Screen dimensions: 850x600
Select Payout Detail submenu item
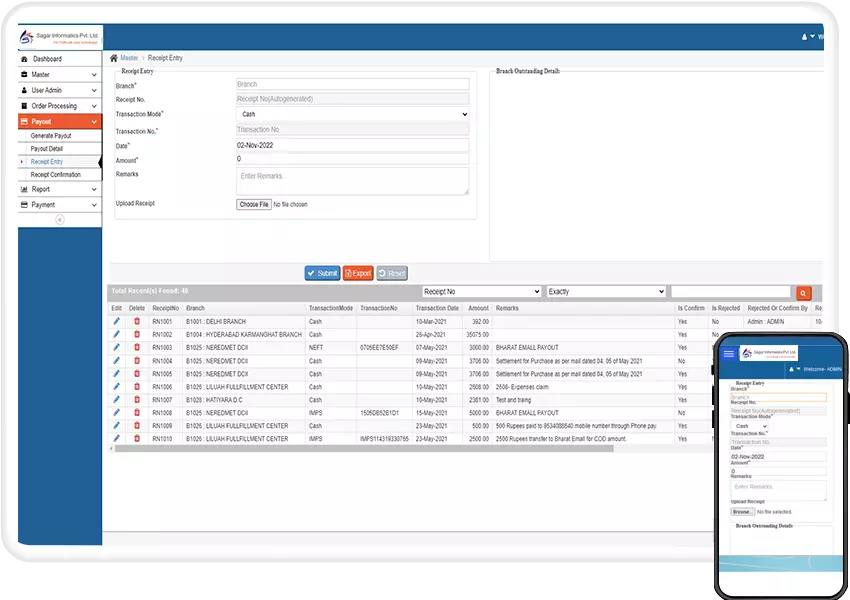pyautogui.click(x=47, y=149)
